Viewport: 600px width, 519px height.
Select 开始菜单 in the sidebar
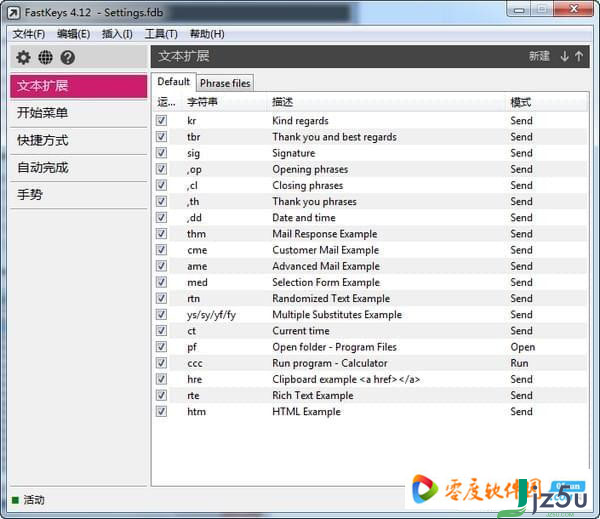point(78,113)
